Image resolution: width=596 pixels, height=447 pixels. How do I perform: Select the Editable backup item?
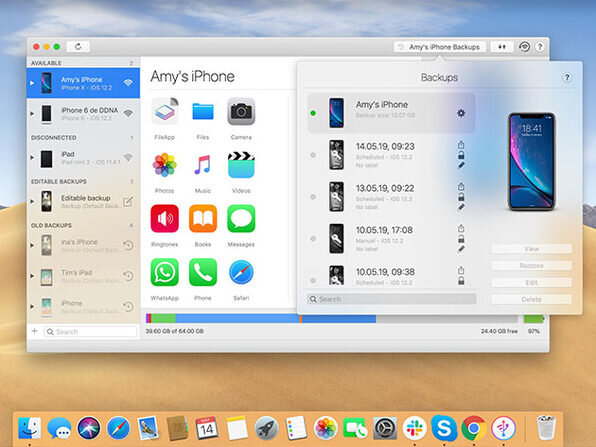coord(83,201)
